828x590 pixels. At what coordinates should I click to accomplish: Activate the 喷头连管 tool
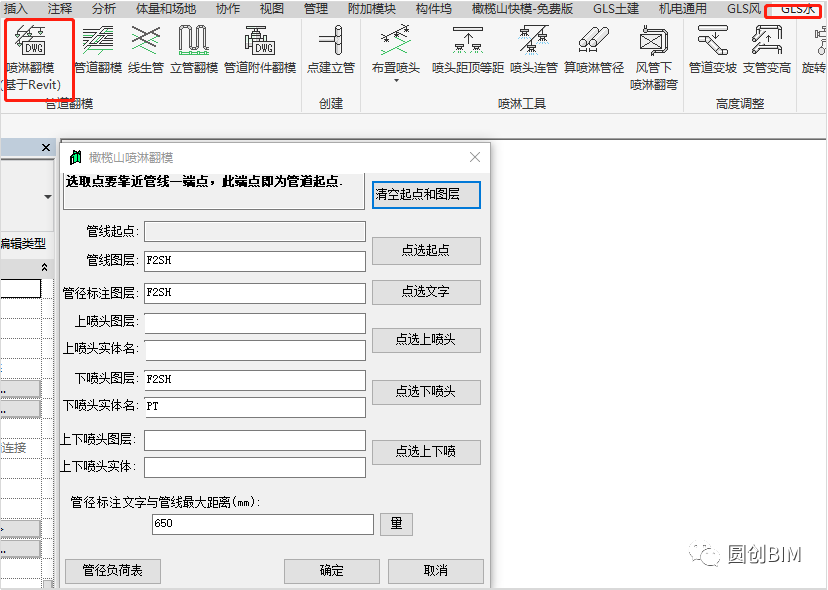[534, 50]
